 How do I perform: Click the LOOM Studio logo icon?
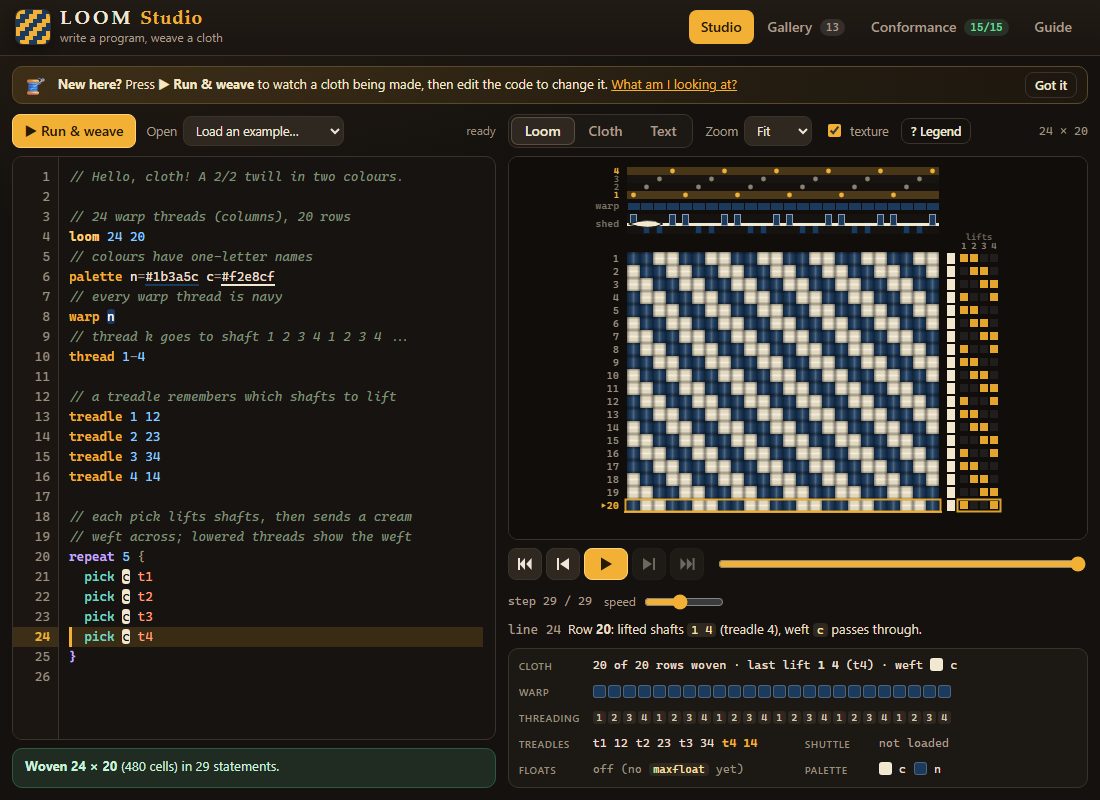pos(32,27)
